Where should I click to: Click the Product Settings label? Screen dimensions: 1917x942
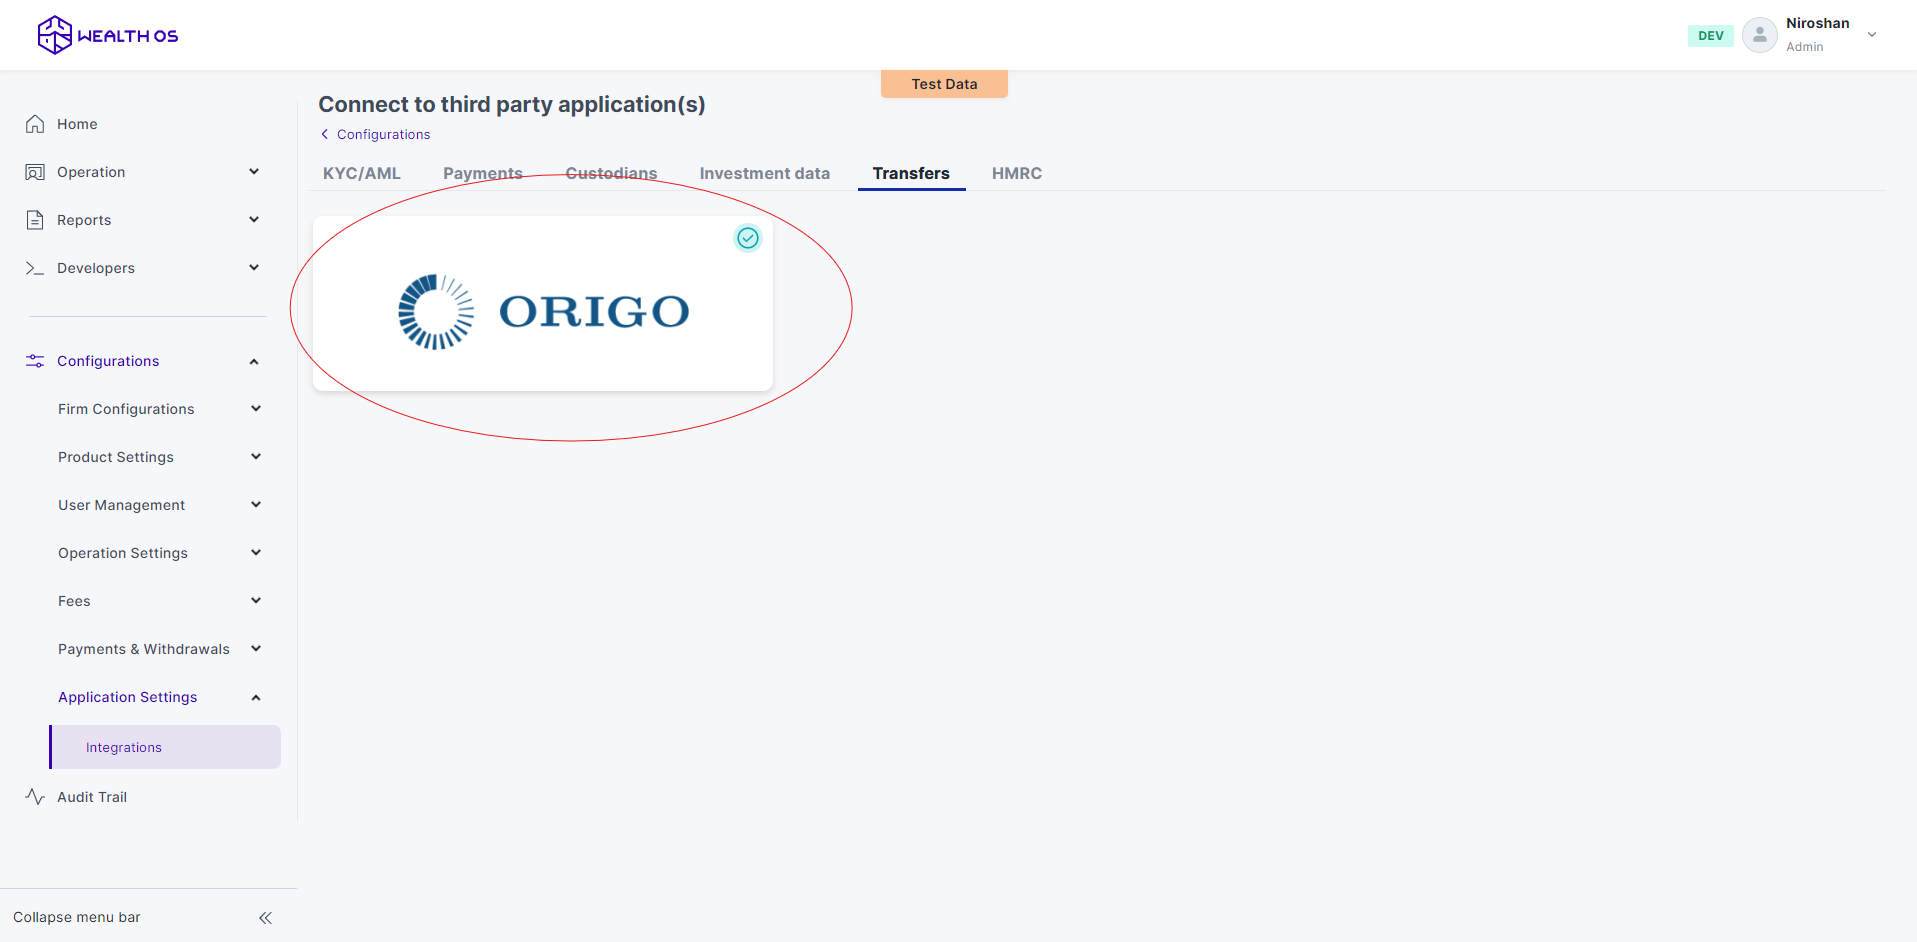coord(116,457)
